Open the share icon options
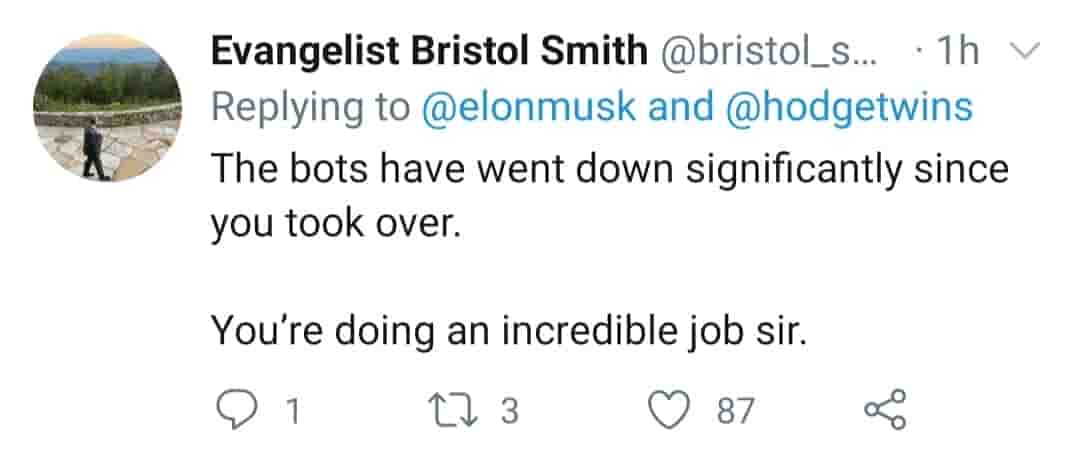The height and width of the screenshot is (453, 1080). pyautogui.click(x=884, y=410)
